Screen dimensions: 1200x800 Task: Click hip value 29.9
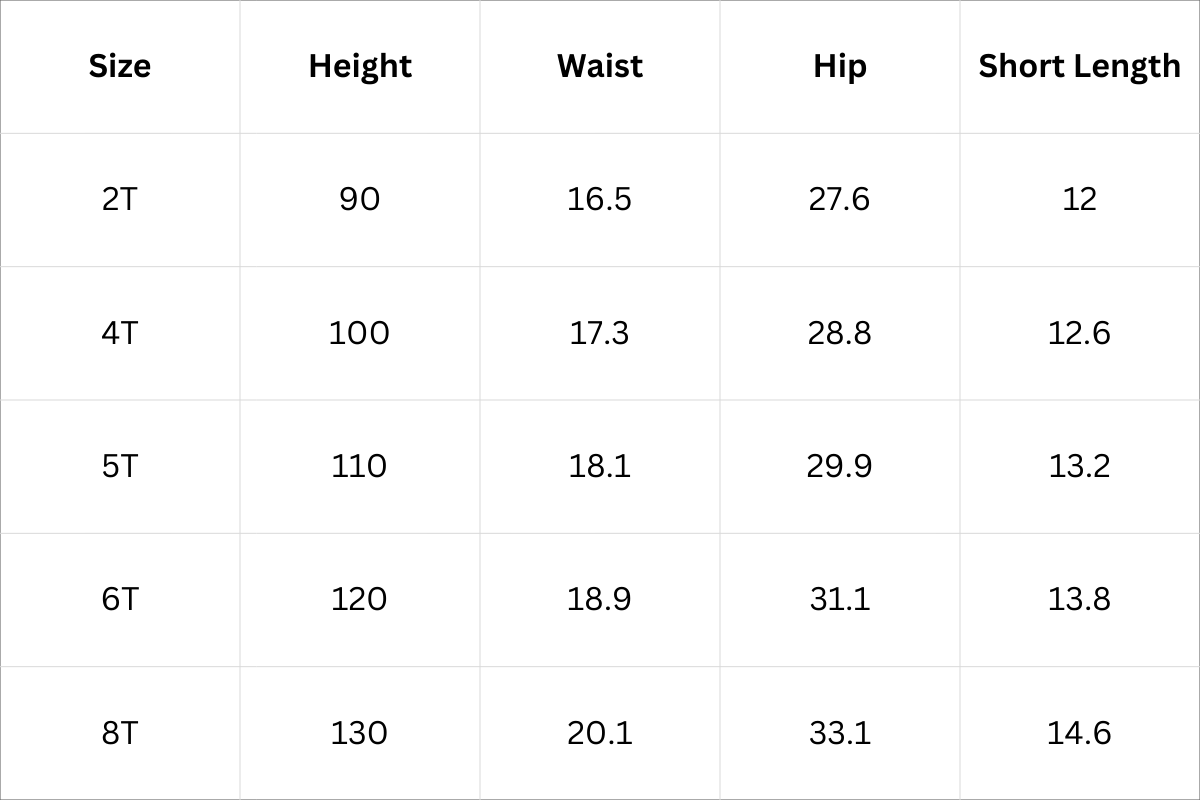click(839, 466)
